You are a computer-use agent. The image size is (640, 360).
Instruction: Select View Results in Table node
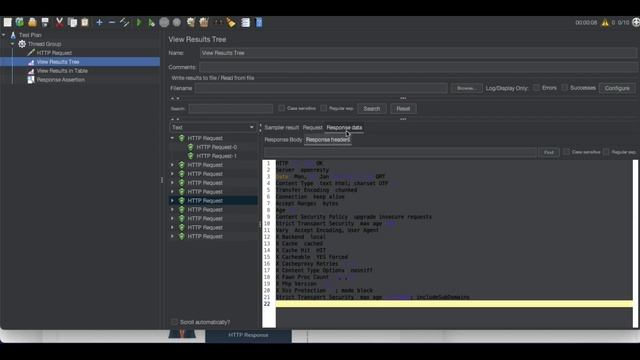tap(62, 71)
